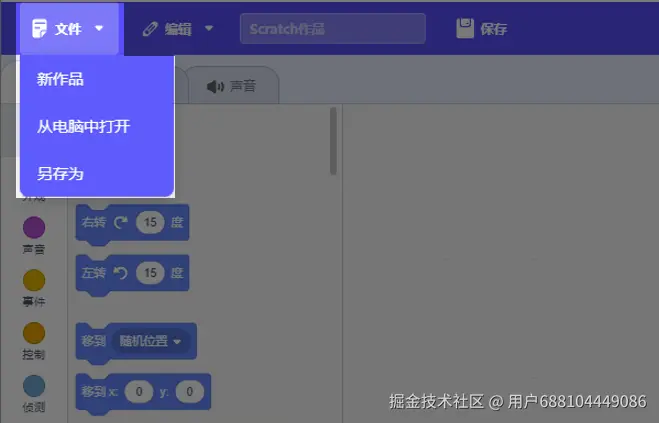Click the block palette vertical scrollbar

(x=333, y=141)
